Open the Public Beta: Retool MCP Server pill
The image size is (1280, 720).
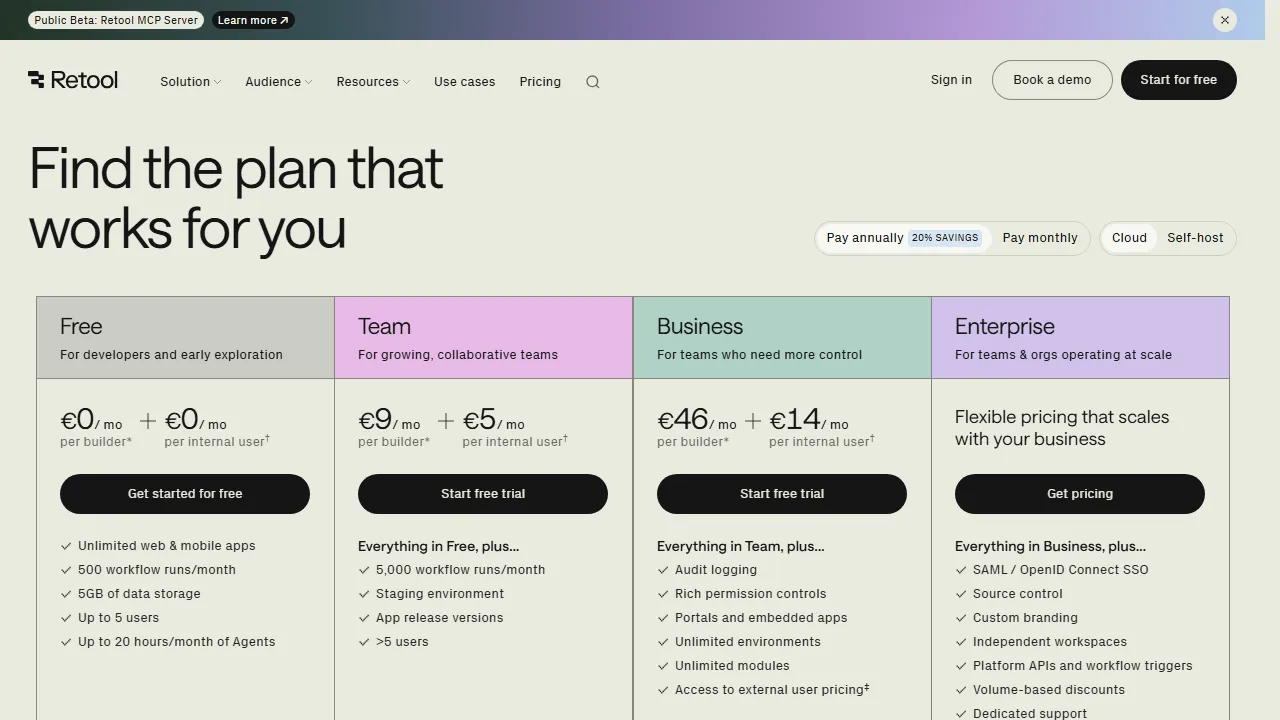(116, 20)
